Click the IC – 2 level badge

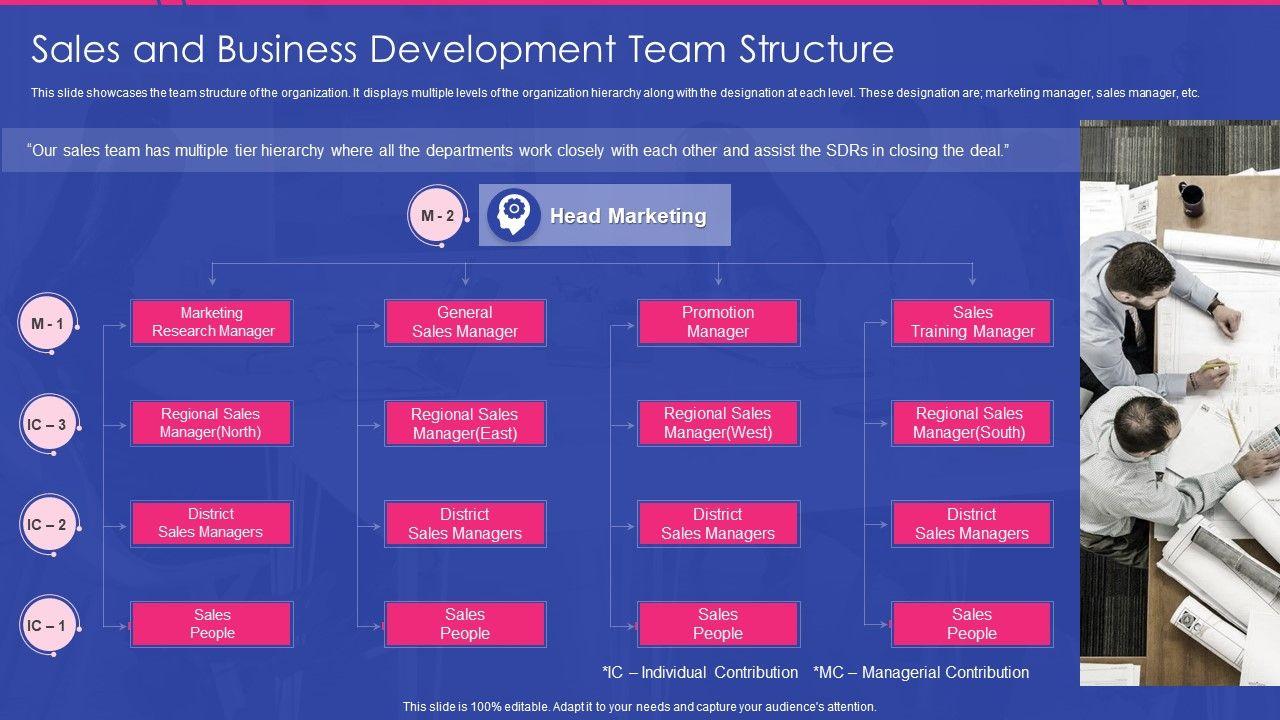[47, 525]
